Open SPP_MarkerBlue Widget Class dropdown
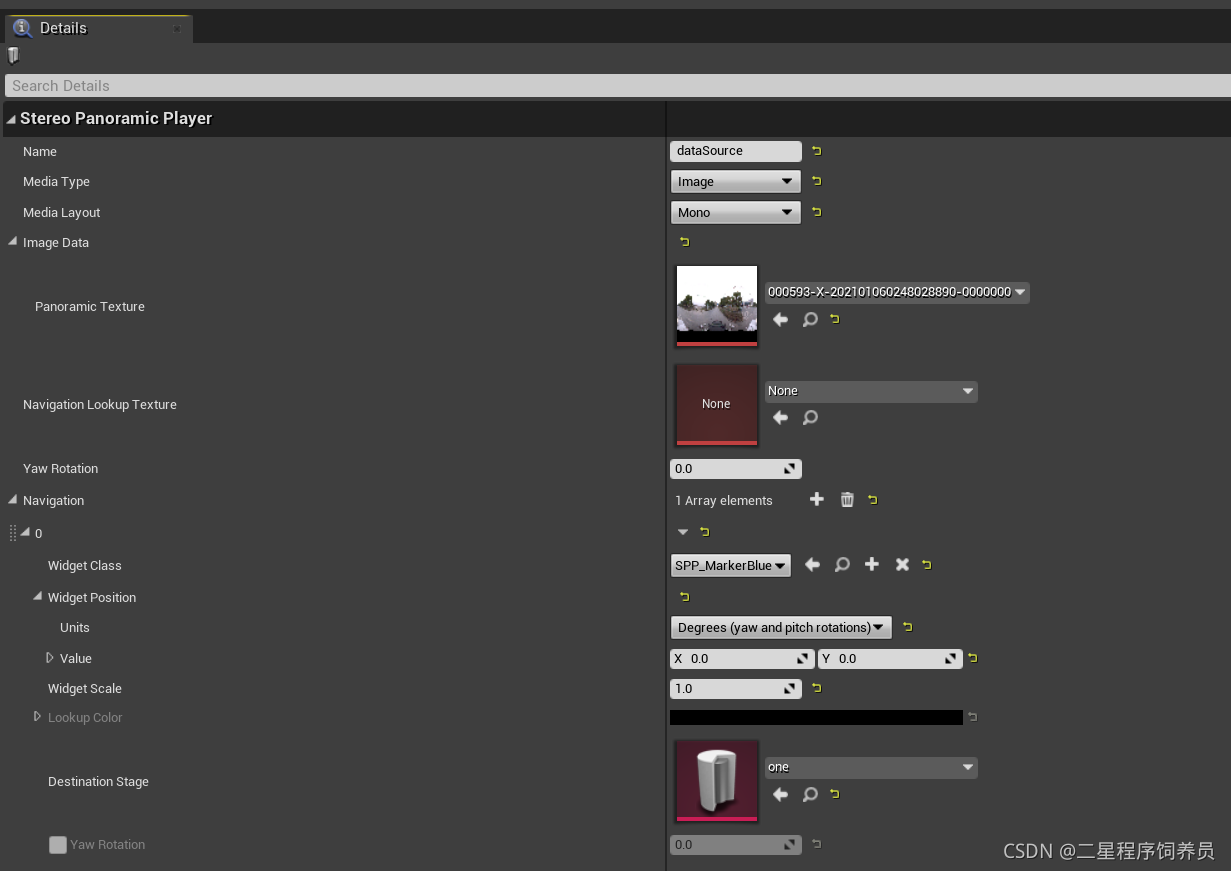 point(731,565)
